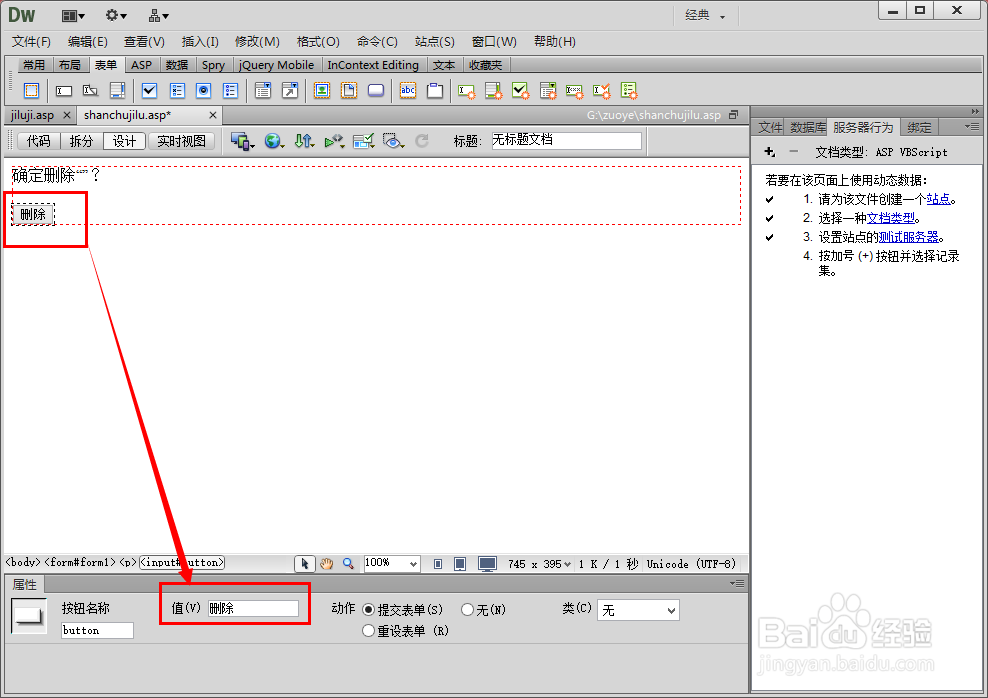Viewport: 988px width, 698px height.
Task: Pick the Select arrow tool in status bar
Action: tap(305, 564)
